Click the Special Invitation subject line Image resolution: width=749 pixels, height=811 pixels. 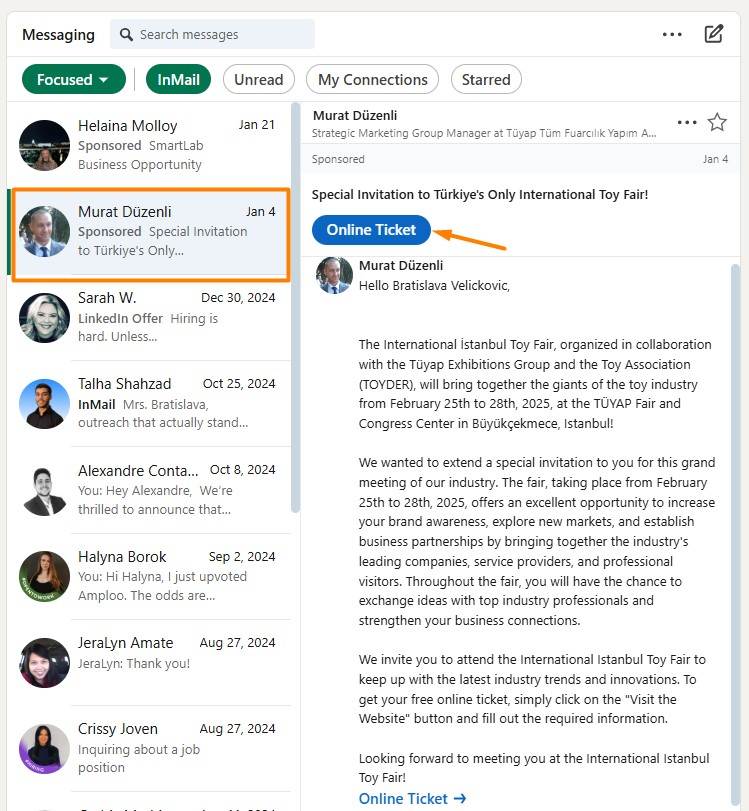(x=480, y=194)
